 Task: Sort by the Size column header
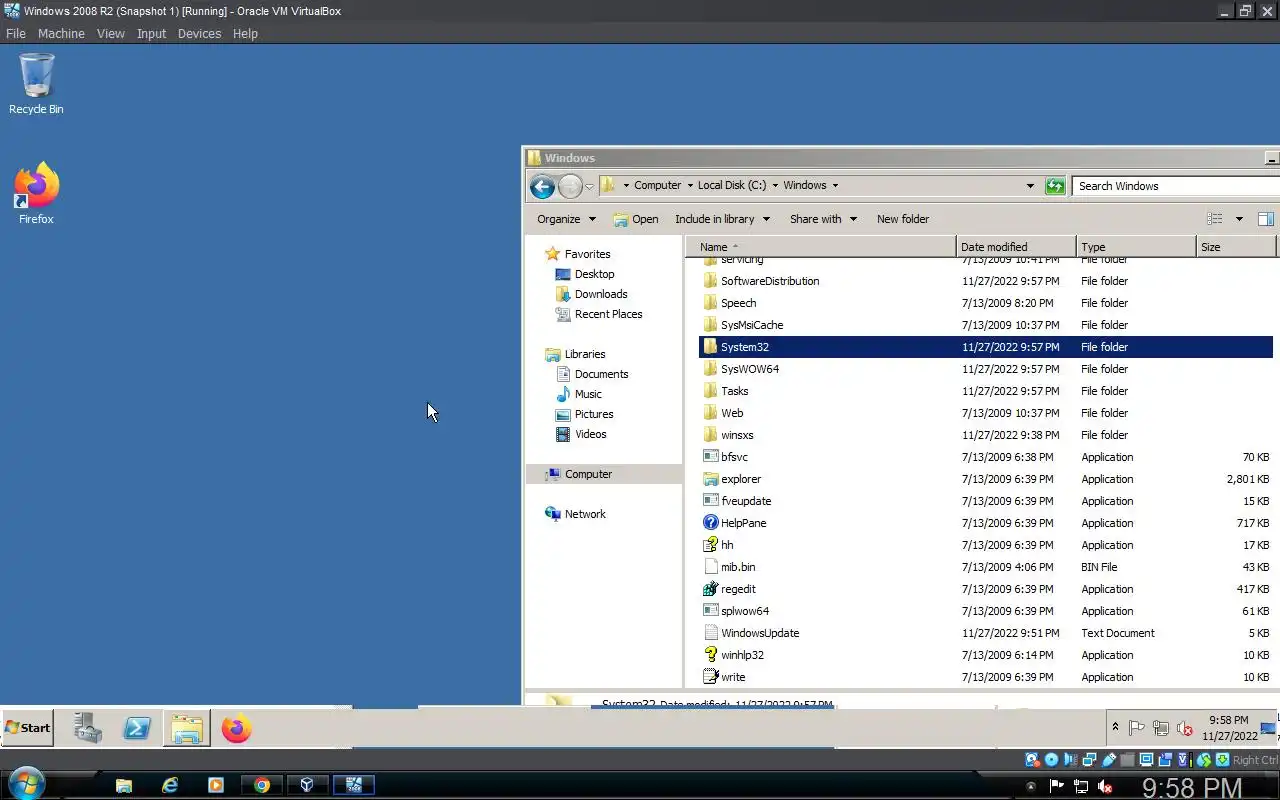click(x=1236, y=247)
